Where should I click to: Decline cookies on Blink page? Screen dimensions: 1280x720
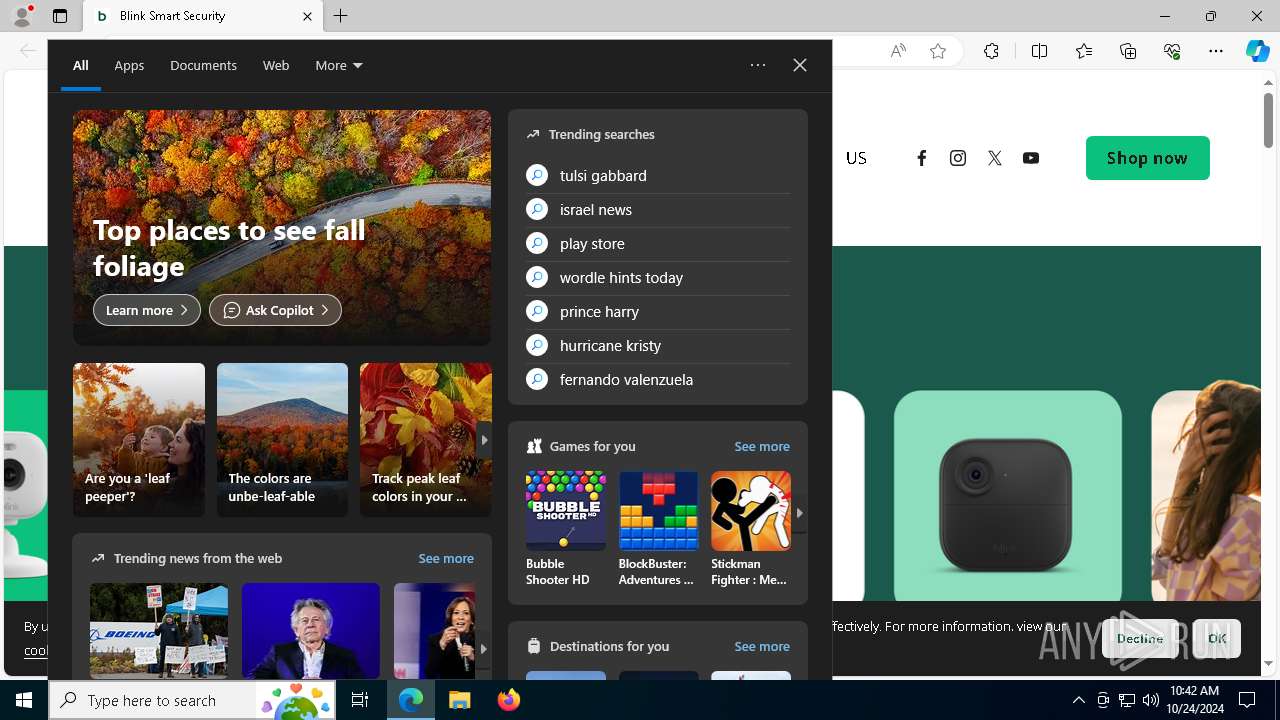[x=1140, y=638]
